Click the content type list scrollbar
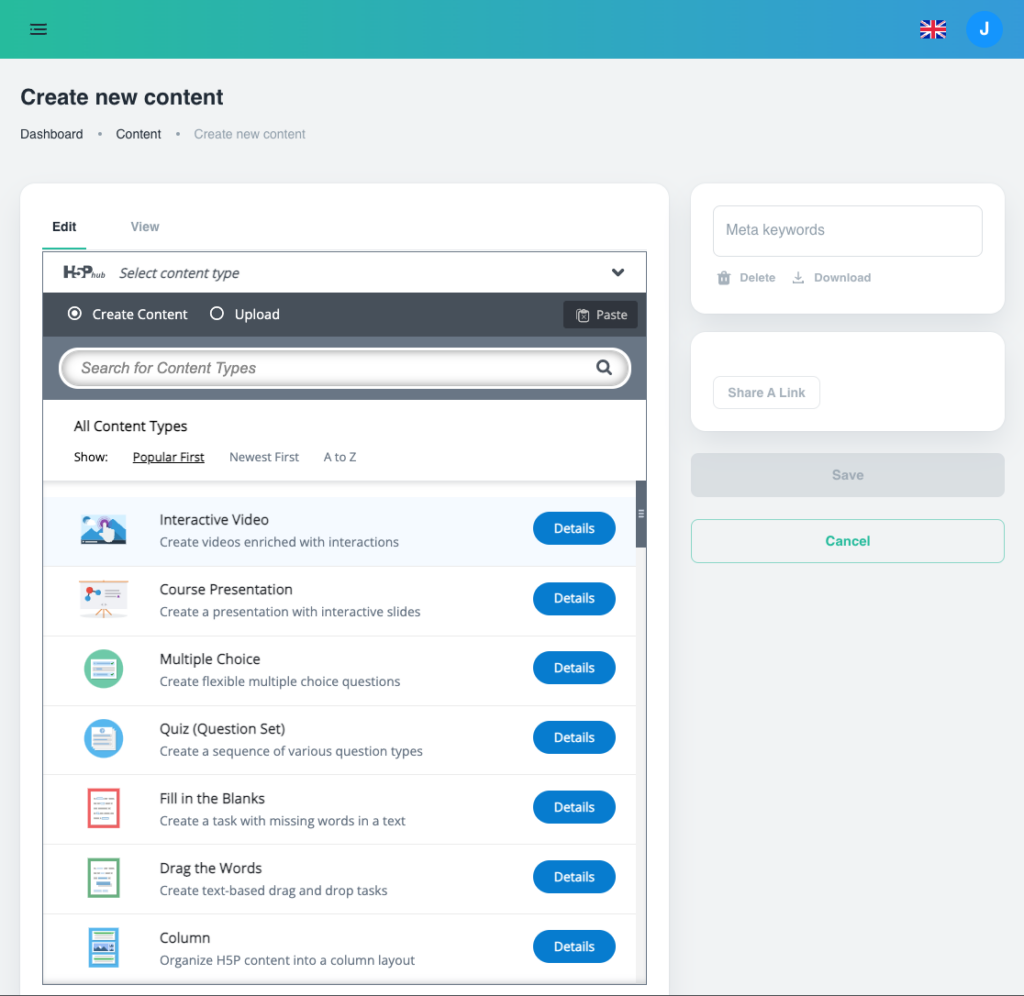This screenshot has height=996, width=1024. click(641, 515)
